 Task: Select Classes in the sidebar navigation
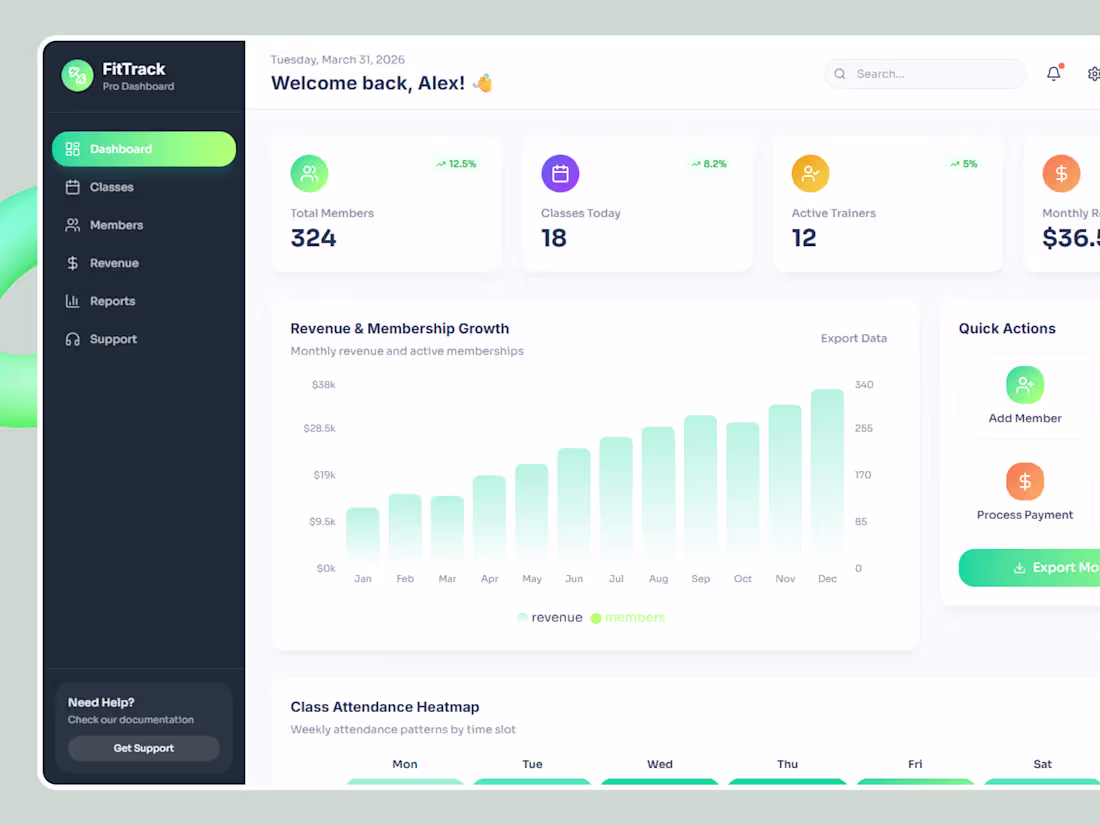pyautogui.click(x=111, y=187)
